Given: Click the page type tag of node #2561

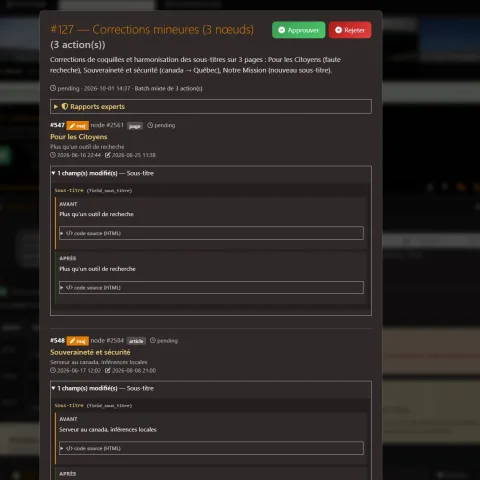Looking at the screenshot, I should click(135, 126).
